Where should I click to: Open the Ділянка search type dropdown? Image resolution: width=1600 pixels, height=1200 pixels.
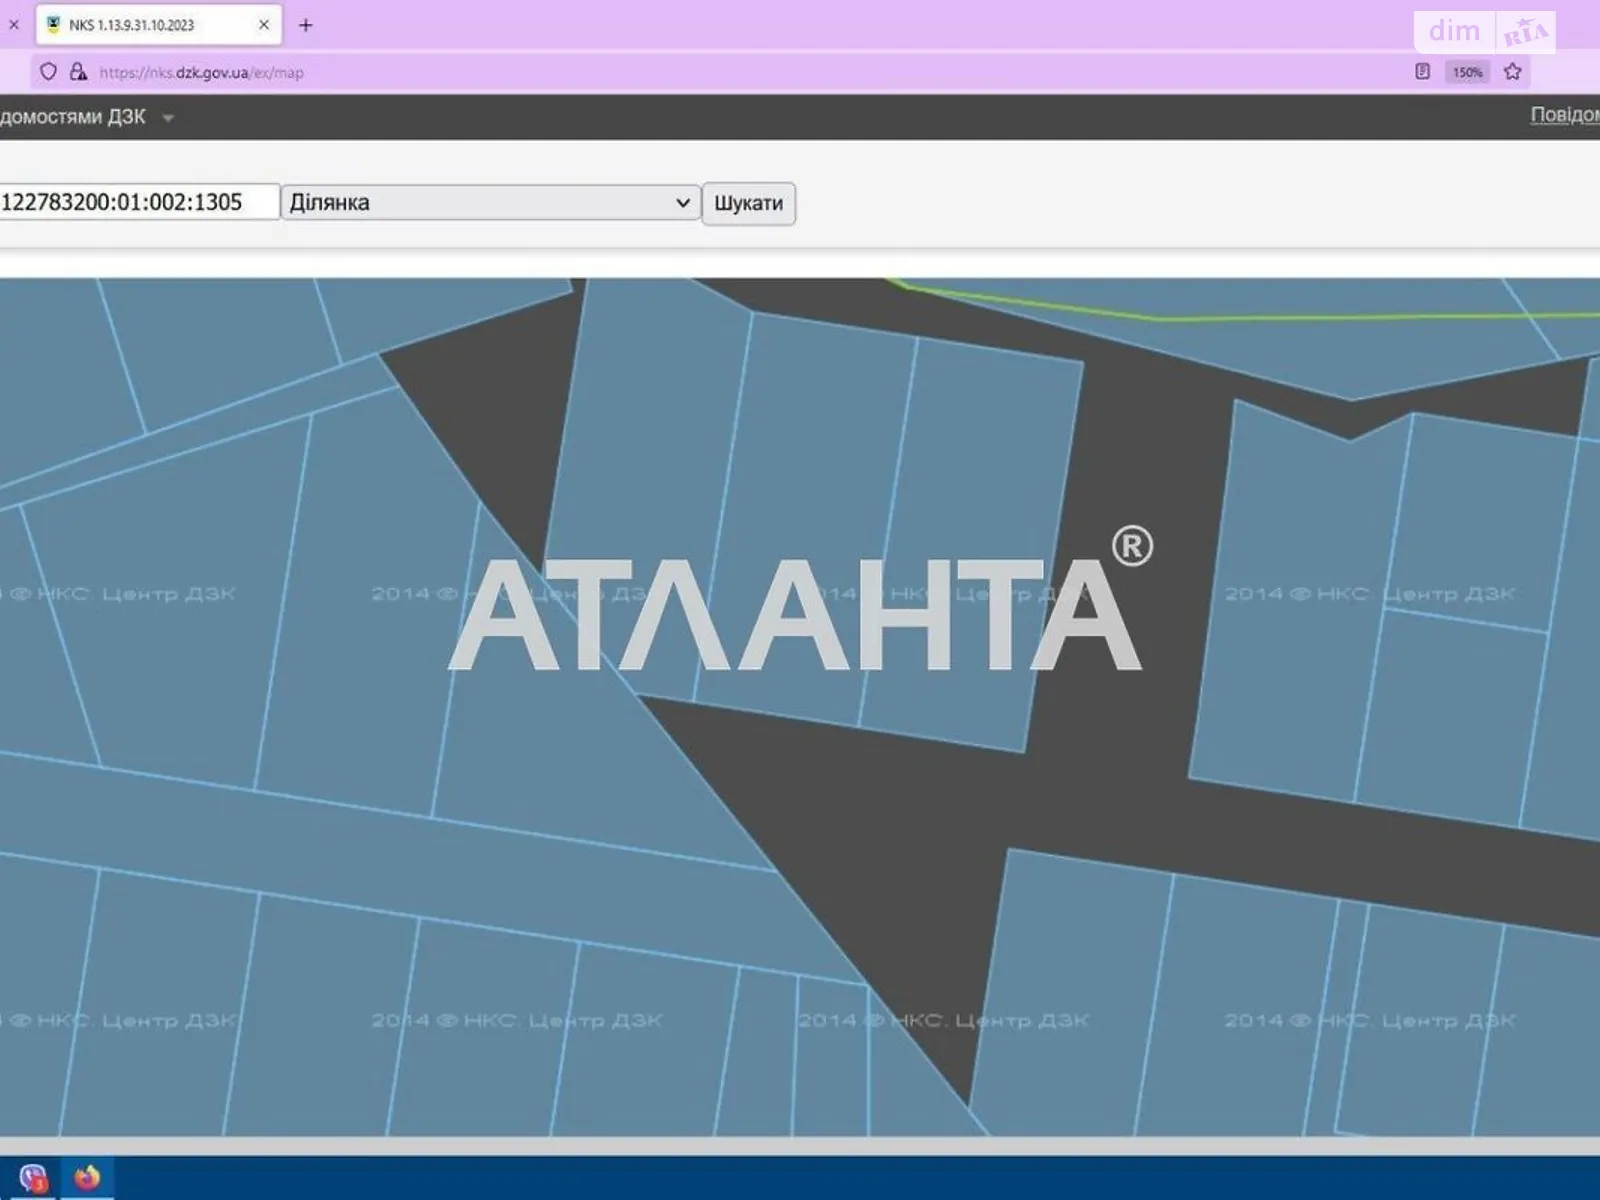click(x=490, y=202)
